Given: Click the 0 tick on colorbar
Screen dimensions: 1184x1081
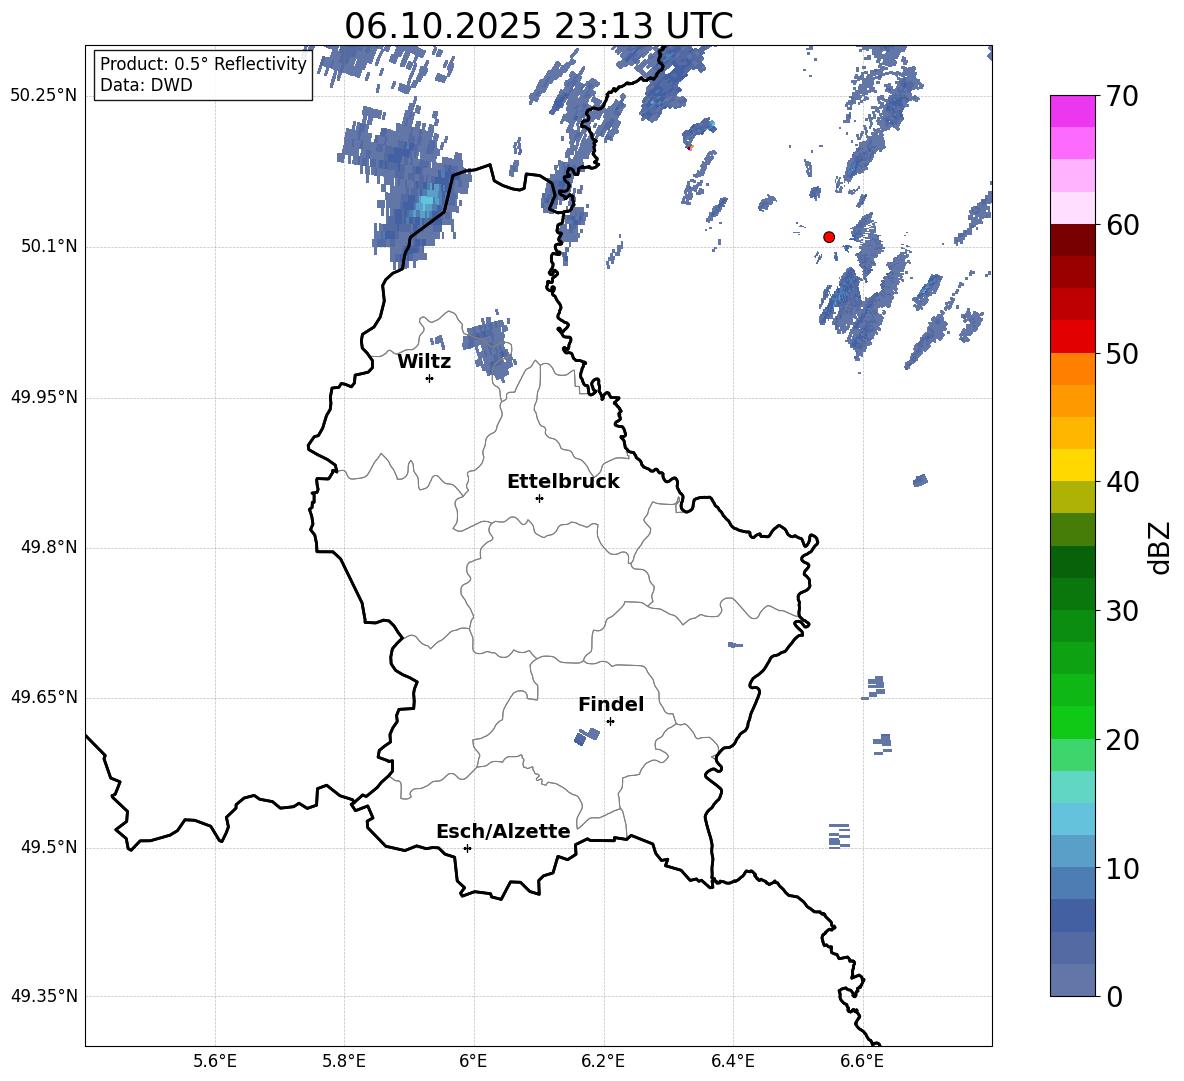Looking at the screenshot, I should pos(1114,996).
